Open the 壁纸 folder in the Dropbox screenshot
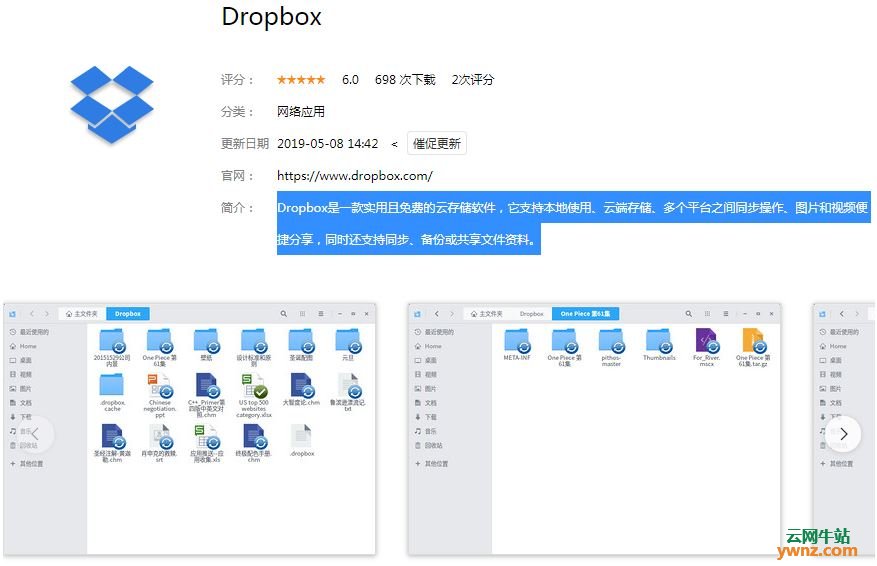 coord(206,345)
